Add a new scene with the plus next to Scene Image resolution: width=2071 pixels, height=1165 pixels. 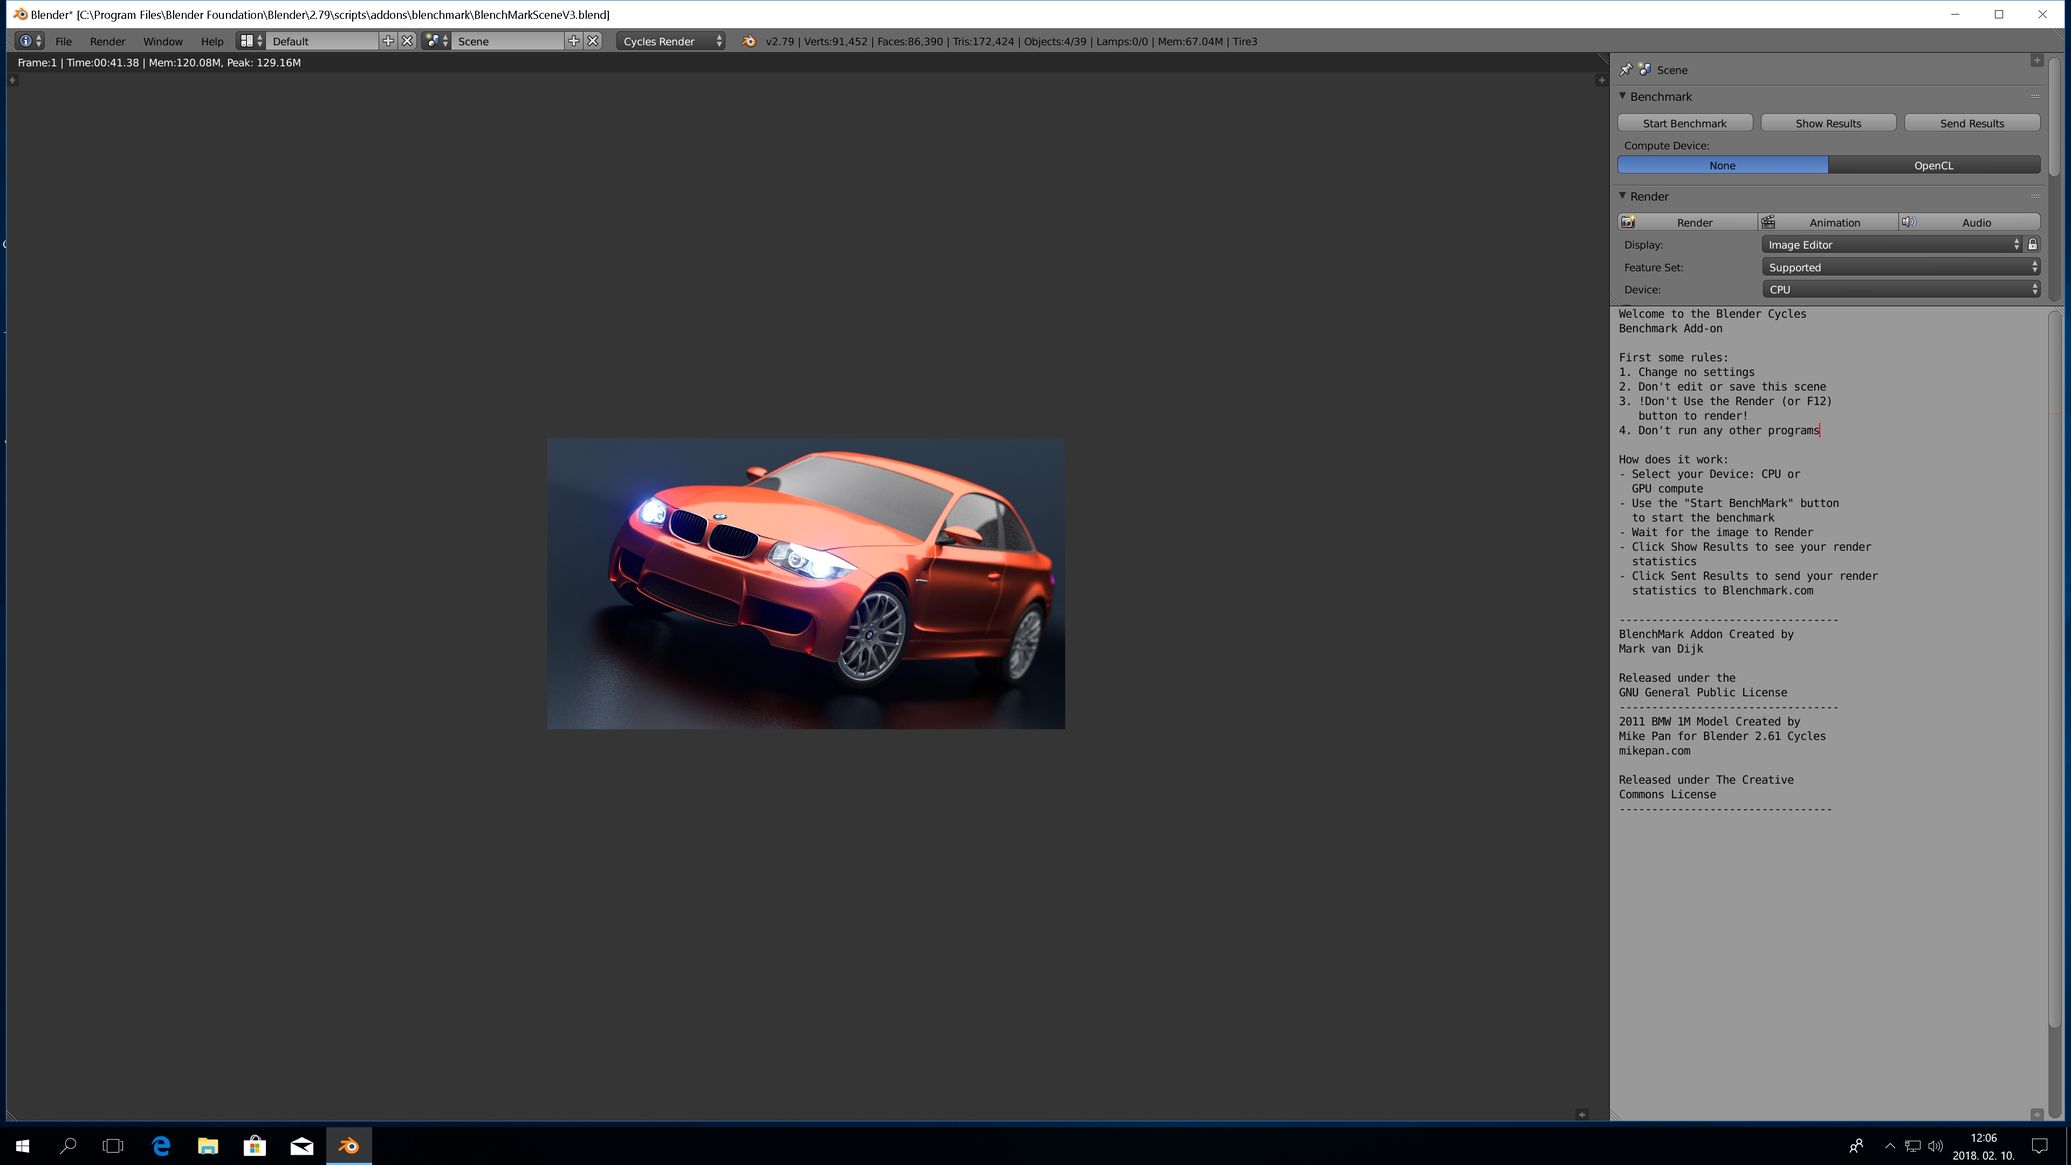click(x=574, y=41)
